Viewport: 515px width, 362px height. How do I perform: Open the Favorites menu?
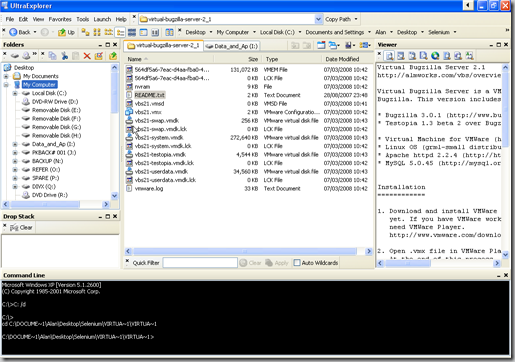click(x=60, y=19)
